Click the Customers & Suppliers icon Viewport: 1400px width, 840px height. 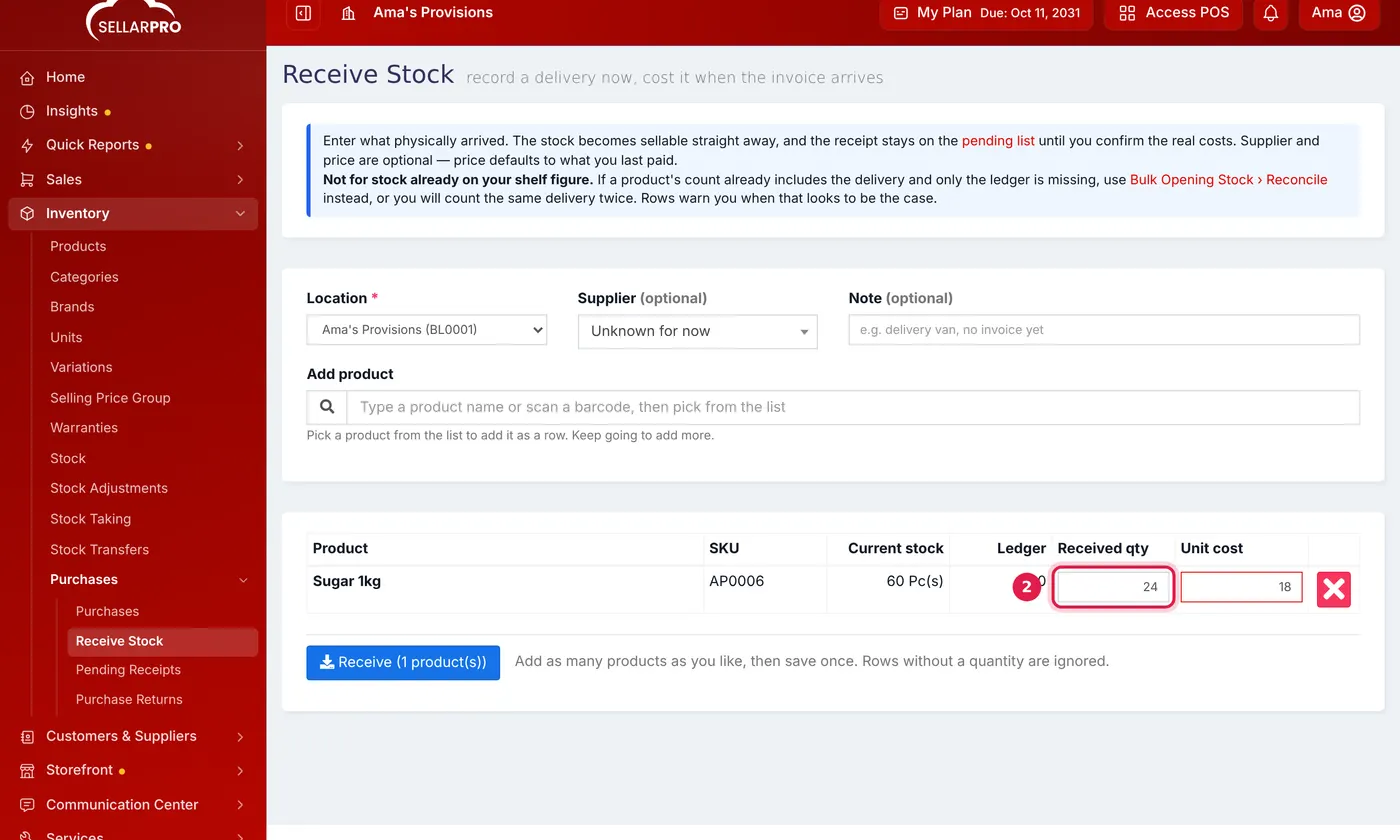coord(27,736)
